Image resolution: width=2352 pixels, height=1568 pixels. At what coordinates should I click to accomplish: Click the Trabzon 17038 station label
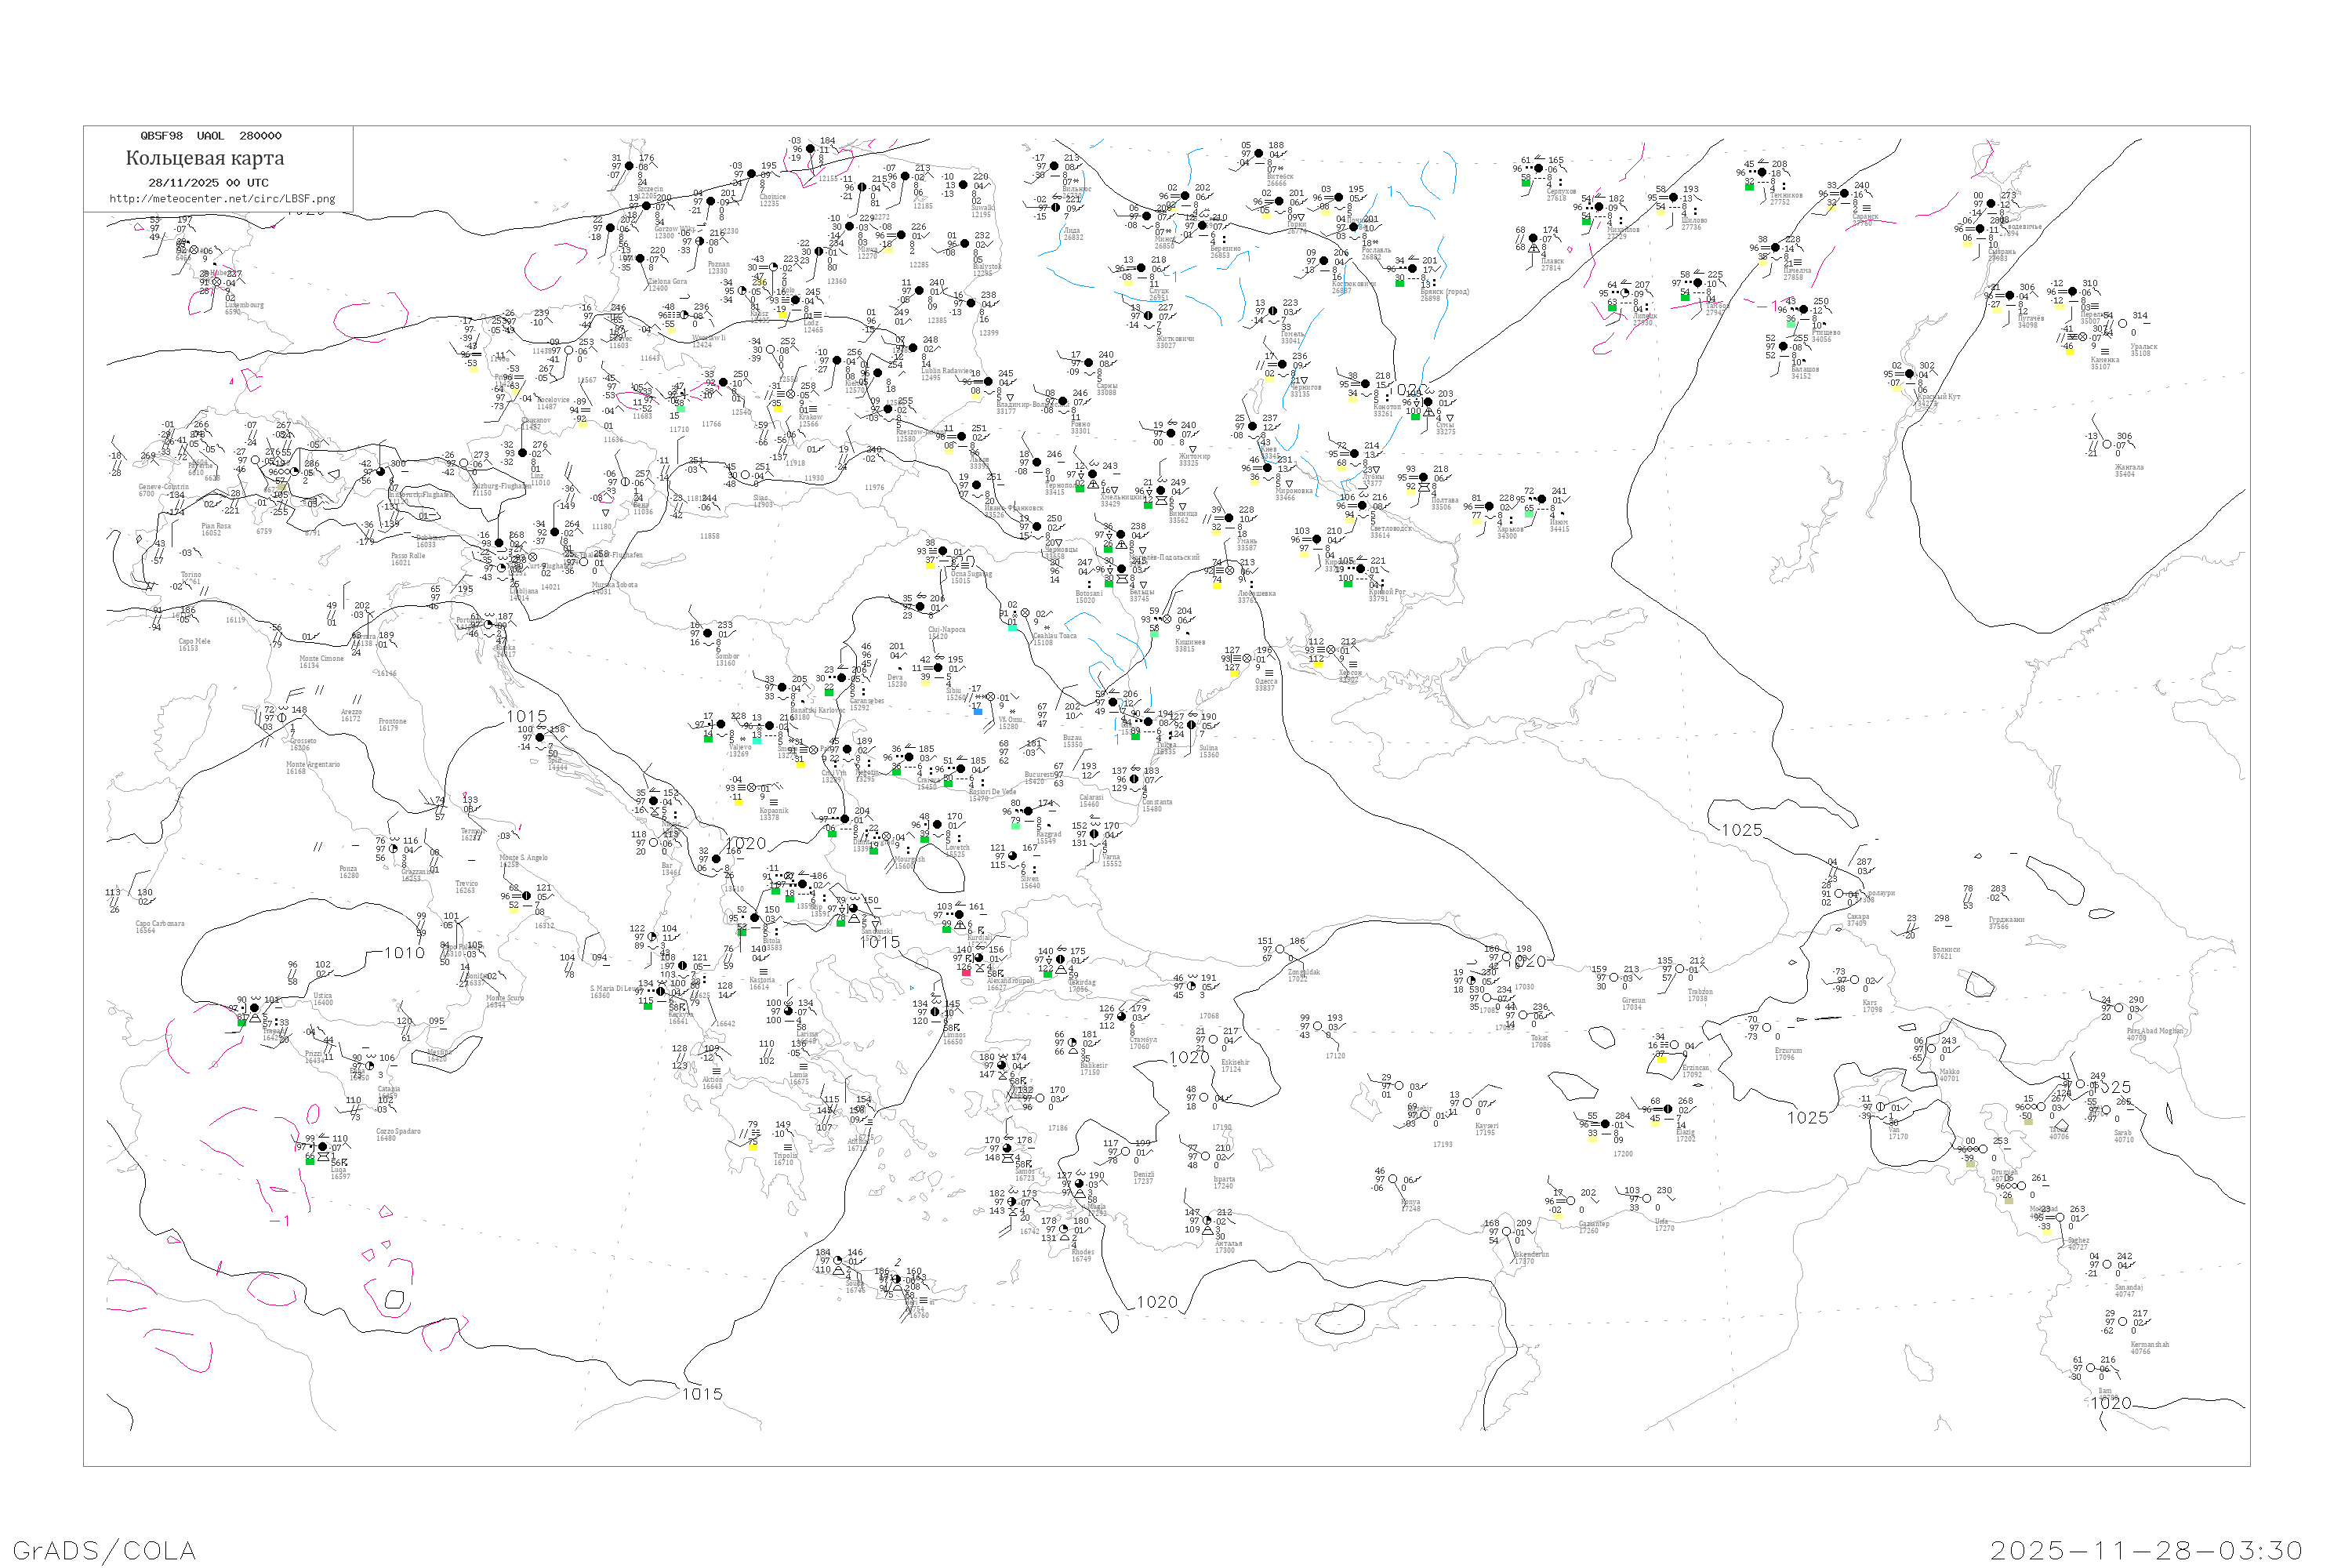click(1700, 995)
